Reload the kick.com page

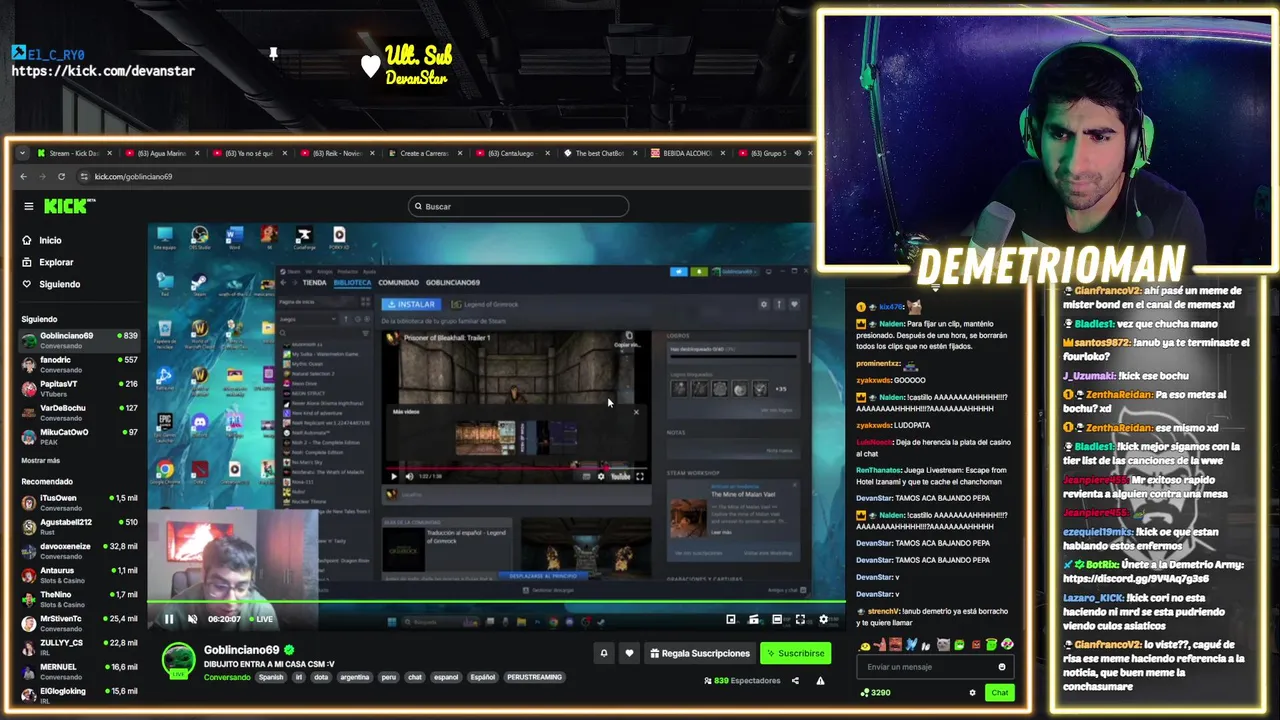pos(61,176)
